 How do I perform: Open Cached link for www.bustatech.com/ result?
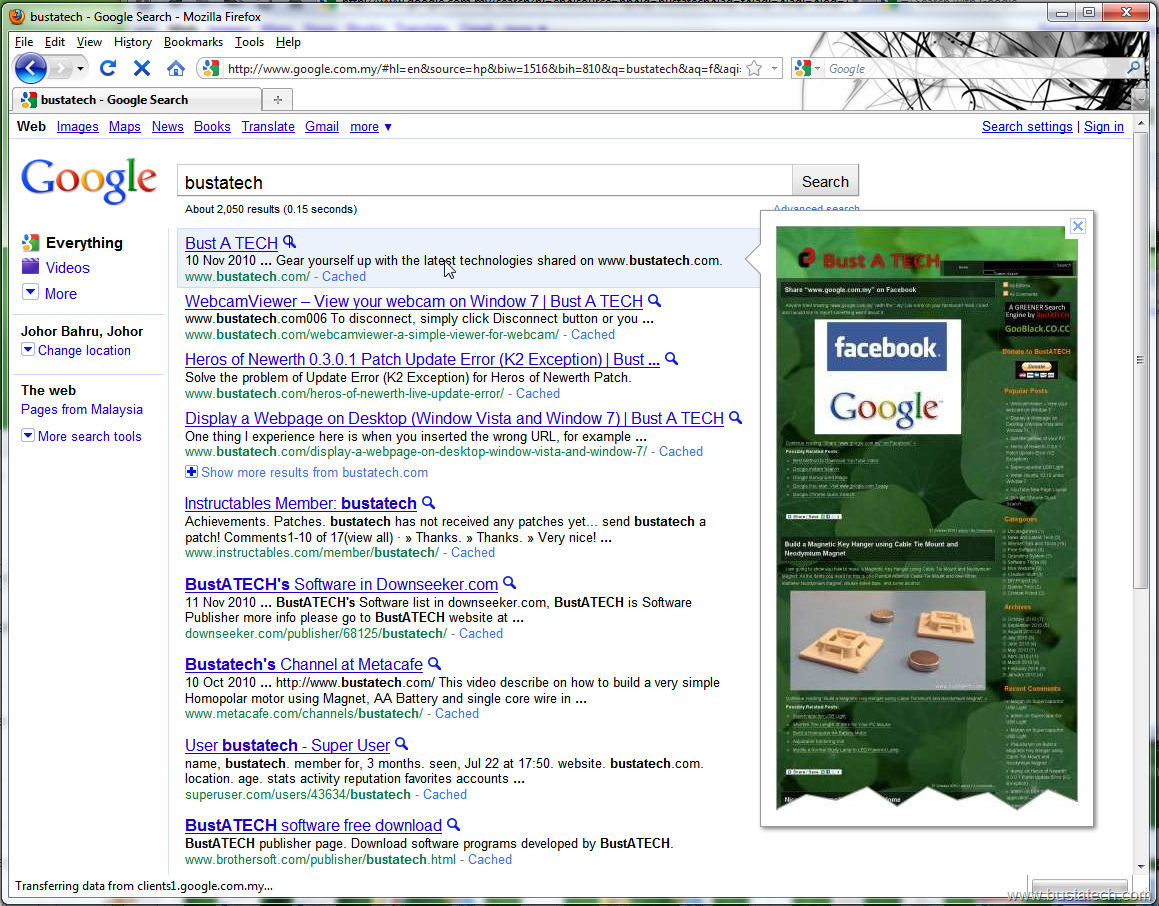tap(344, 276)
